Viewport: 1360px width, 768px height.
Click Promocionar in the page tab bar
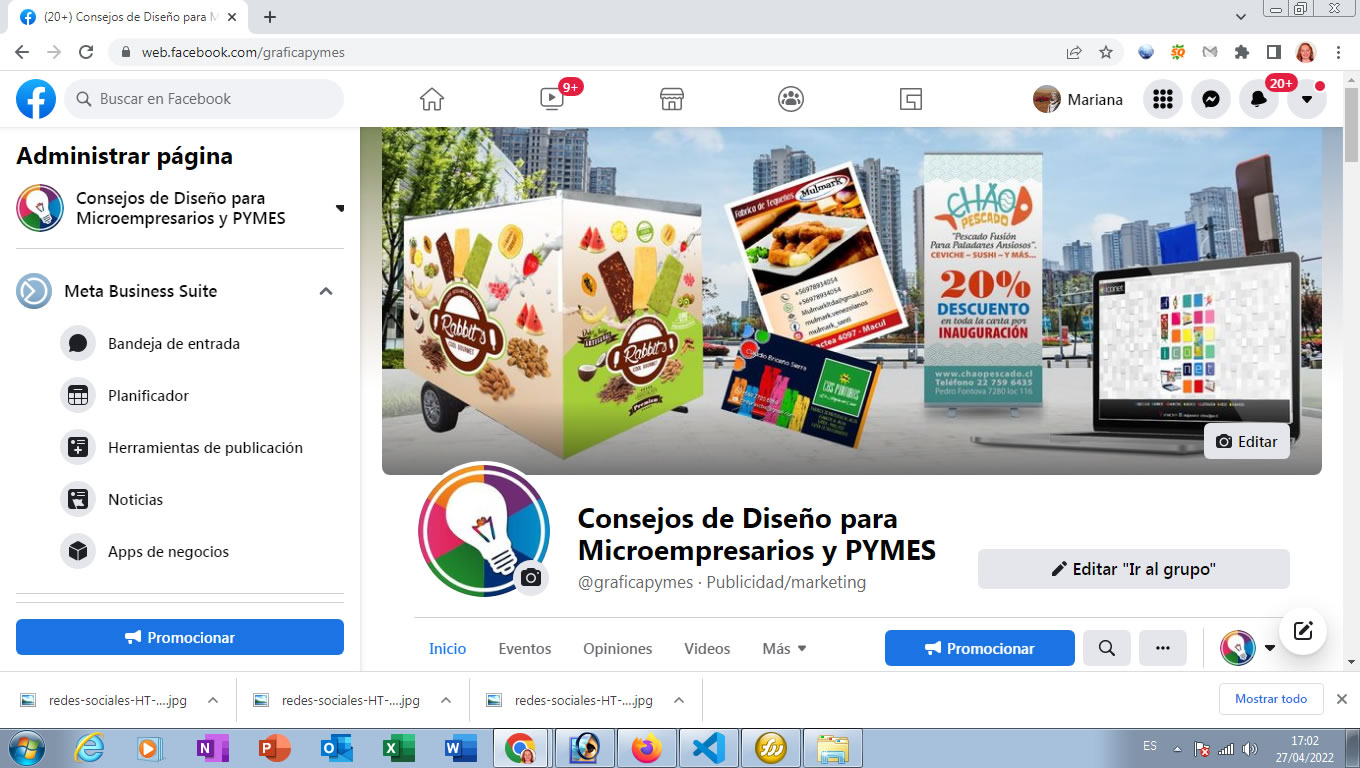[x=980, y=648]
